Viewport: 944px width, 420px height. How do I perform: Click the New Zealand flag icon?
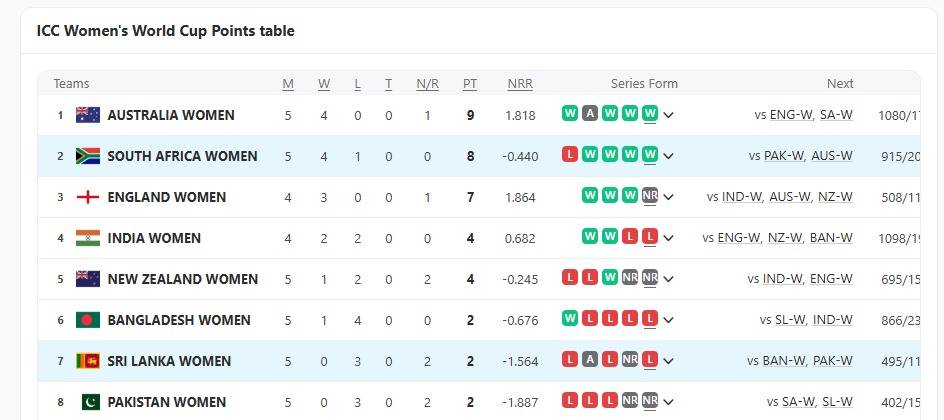coord(88,279)
